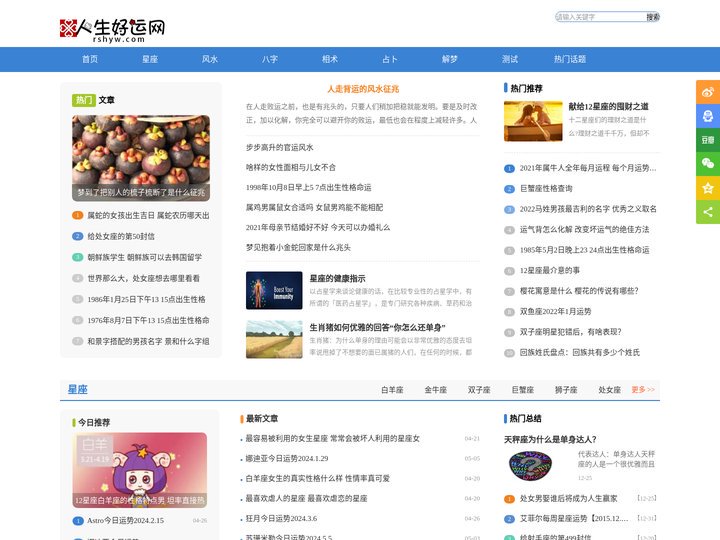Select the 处女座 sub-category tab
The width and height of the screenshot is (720, 540).
pos(609,390)
